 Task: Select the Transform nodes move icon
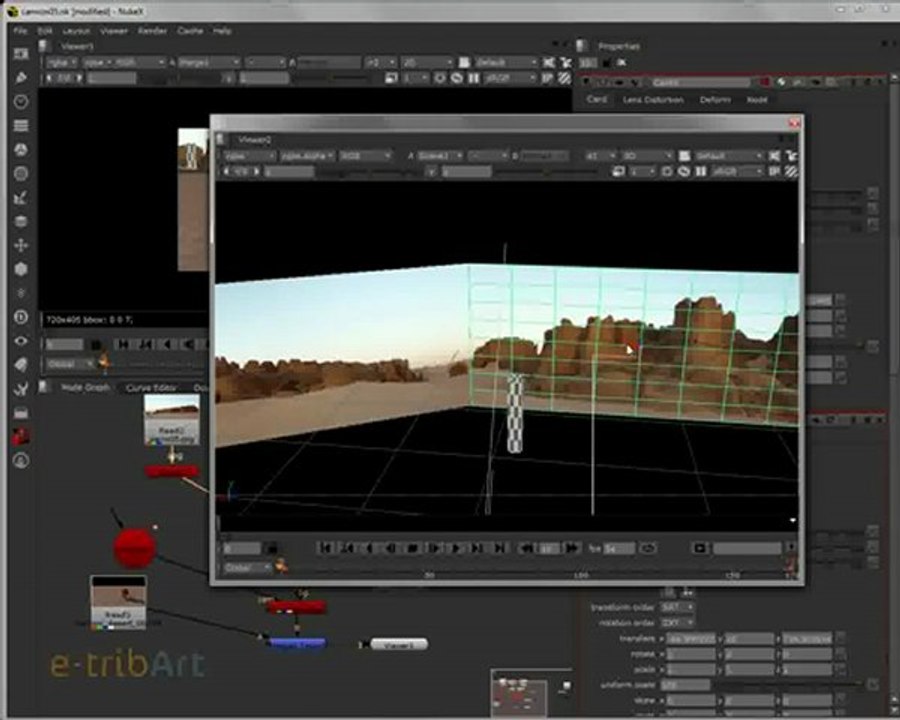pos(21,245)
